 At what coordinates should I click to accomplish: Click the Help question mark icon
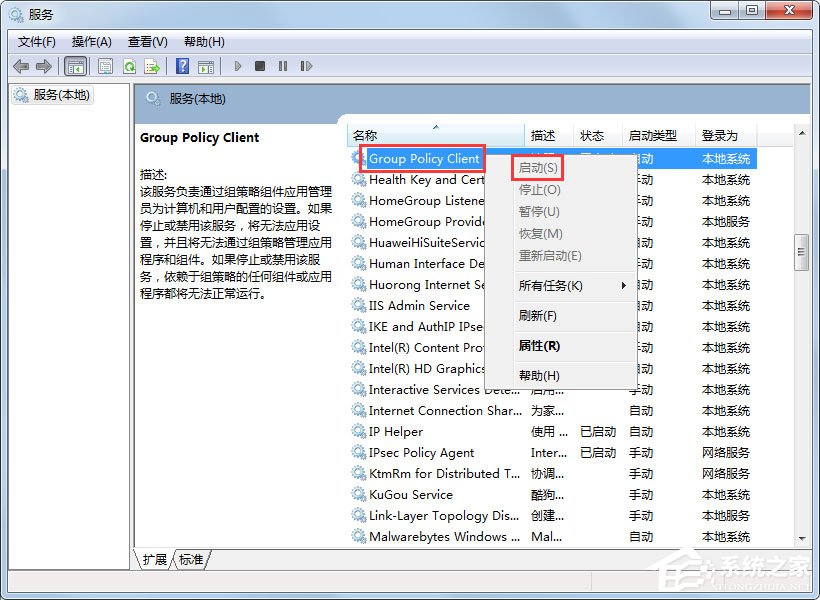coord(182,66)
